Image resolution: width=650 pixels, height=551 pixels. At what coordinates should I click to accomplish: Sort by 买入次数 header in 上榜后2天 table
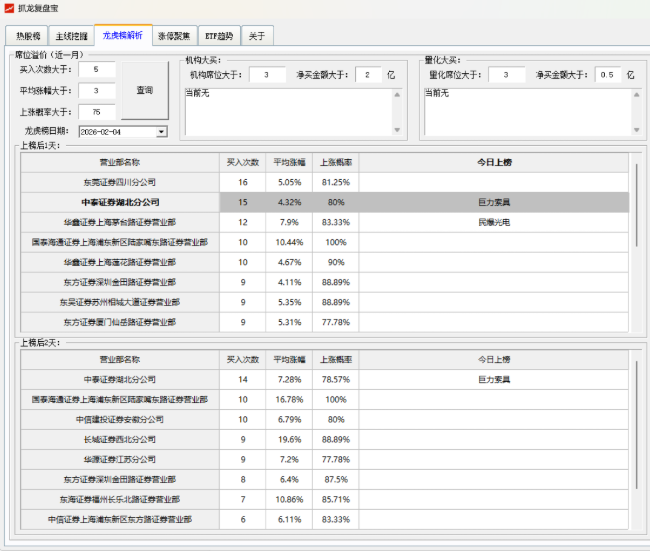(243, 360)
